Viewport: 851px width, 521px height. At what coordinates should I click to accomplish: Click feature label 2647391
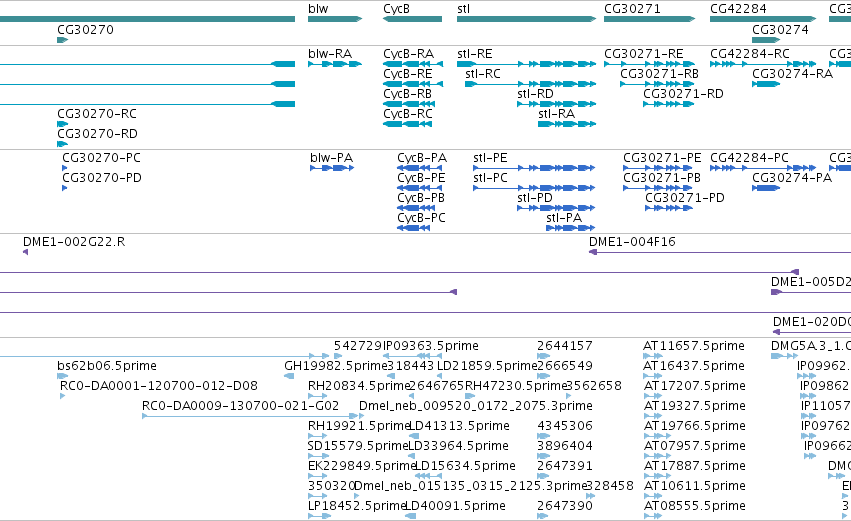(x=565, y=466)
